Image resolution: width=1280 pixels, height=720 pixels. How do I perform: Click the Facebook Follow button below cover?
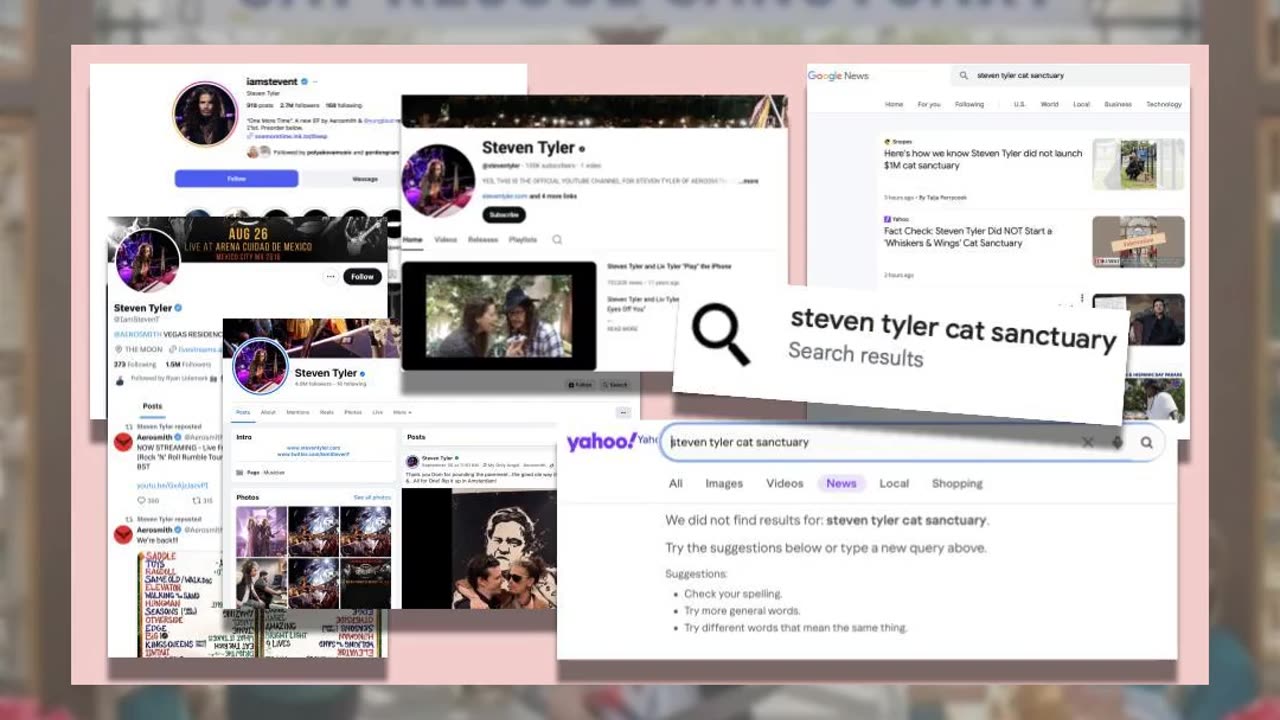[581, 385]
